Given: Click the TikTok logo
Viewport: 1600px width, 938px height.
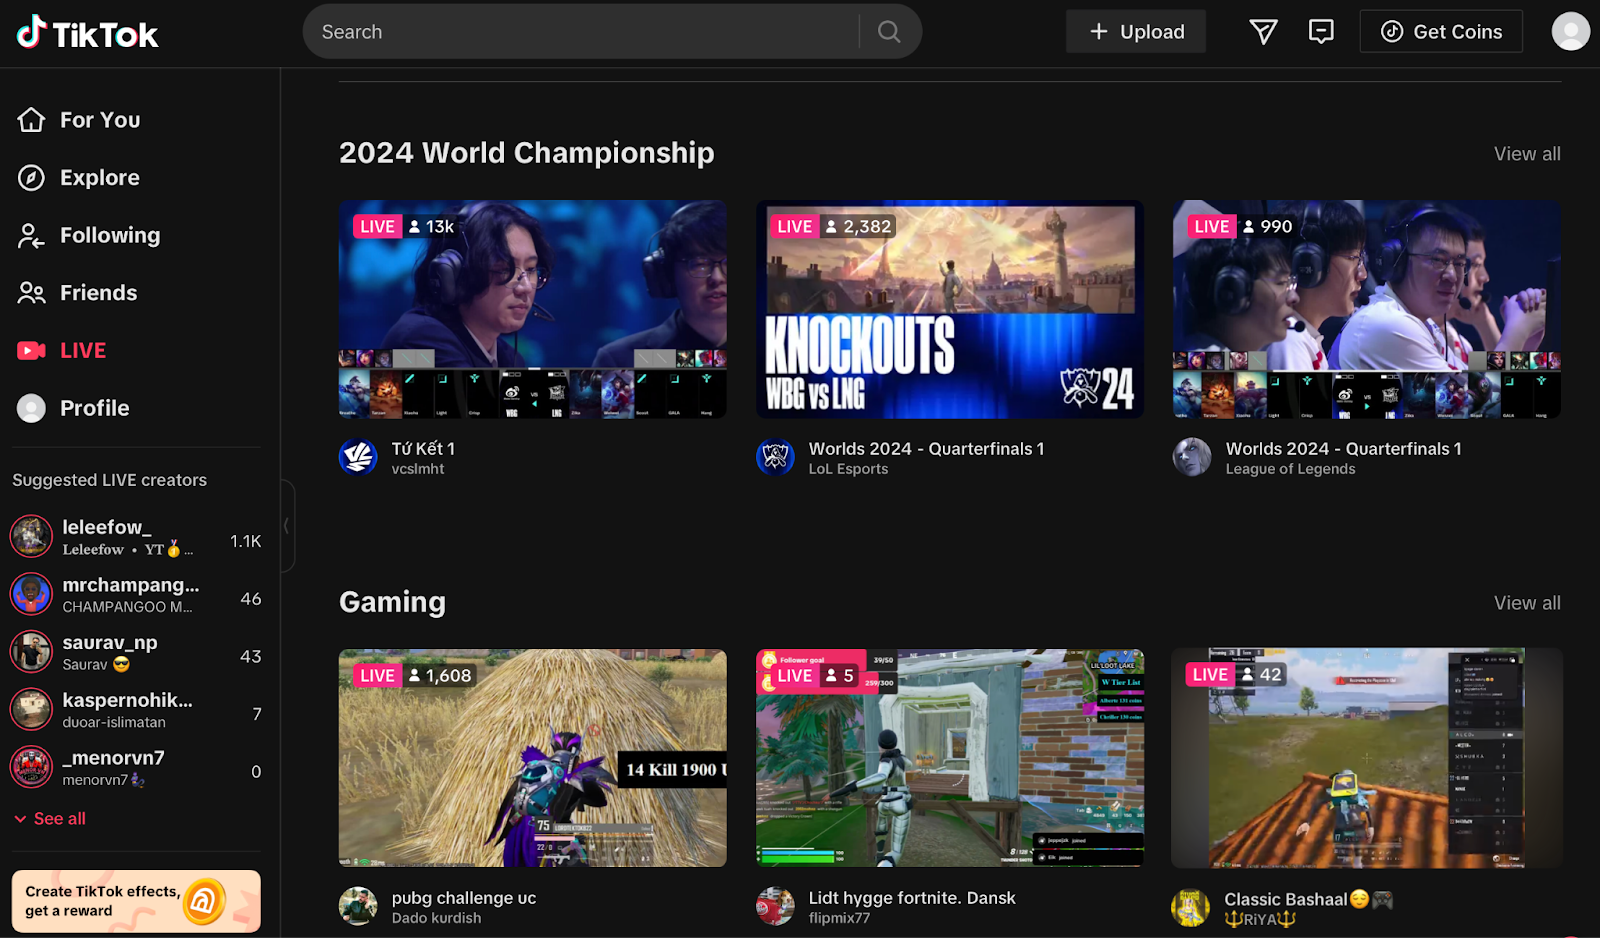Looking at the screenshot, I should (x=86, y=32).
